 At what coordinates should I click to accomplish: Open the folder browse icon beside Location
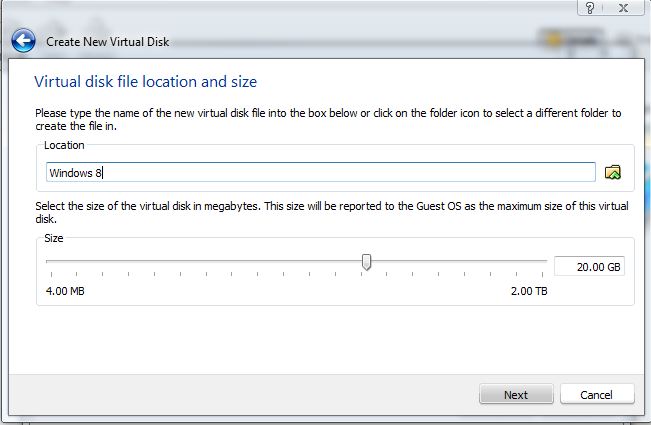(x=614, y=172)
